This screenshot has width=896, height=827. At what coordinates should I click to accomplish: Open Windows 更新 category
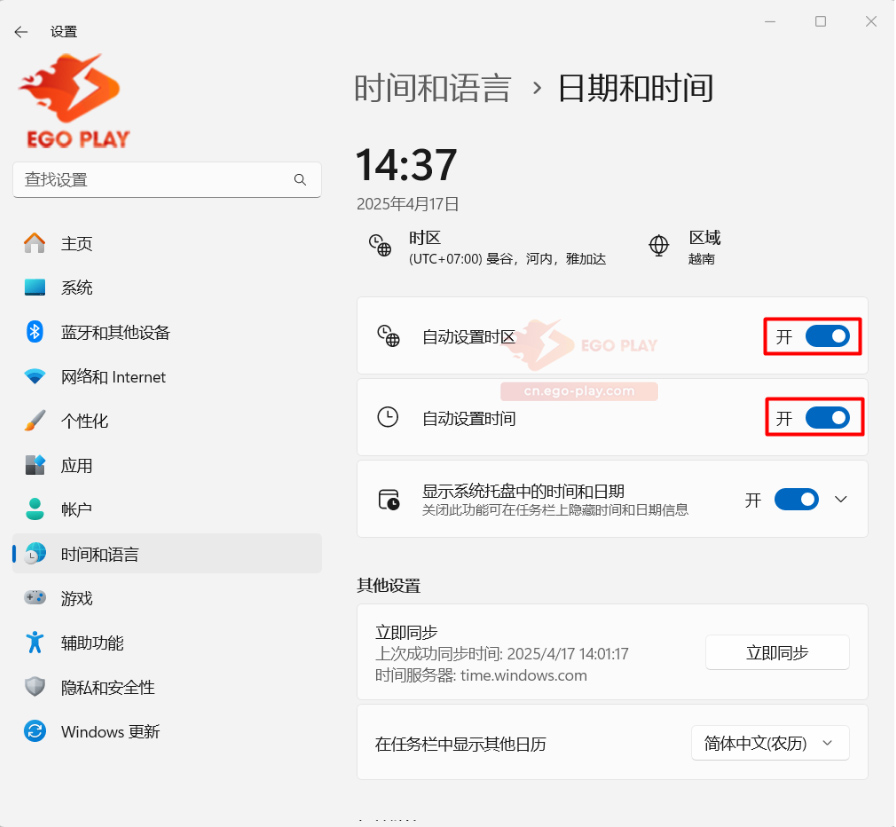coord(167,732)
